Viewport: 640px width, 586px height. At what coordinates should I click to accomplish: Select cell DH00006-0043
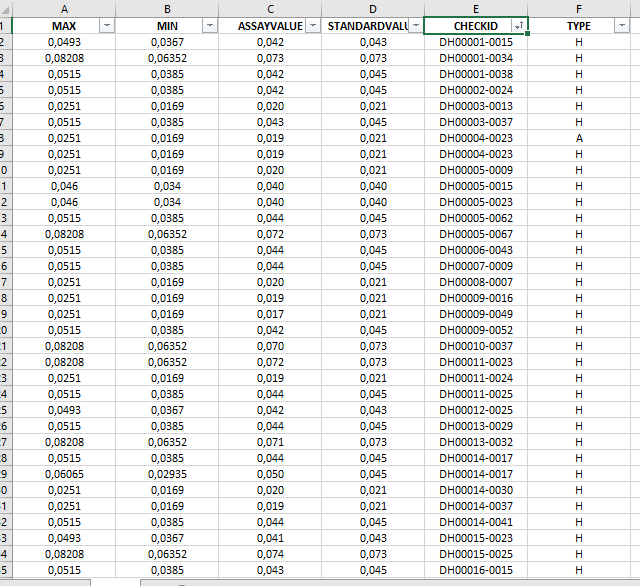[476, 250]
